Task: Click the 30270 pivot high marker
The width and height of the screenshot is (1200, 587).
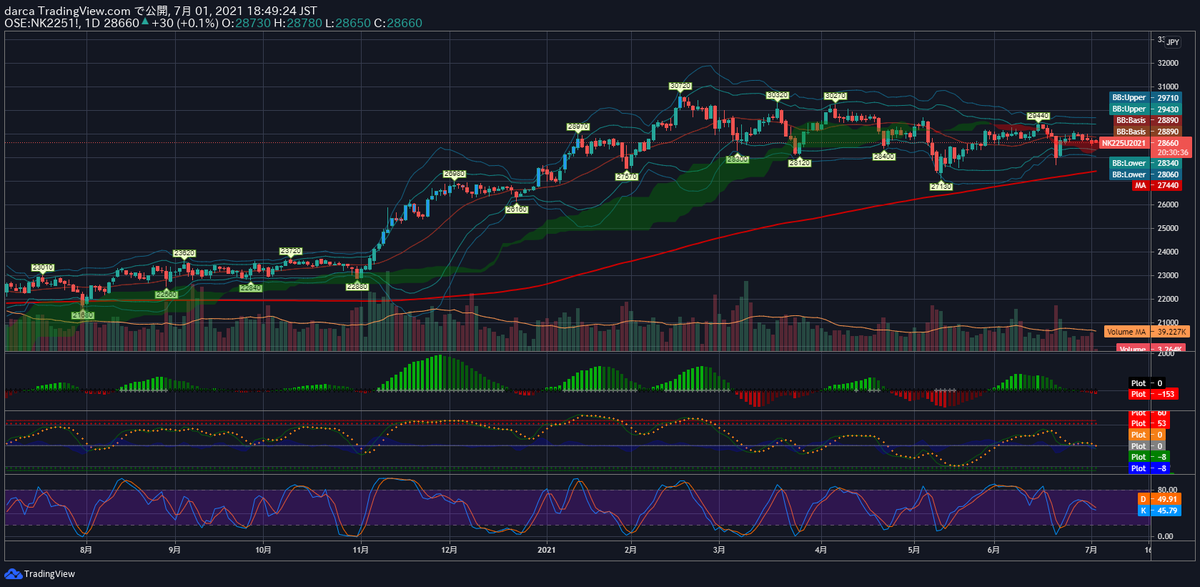Action: [835, 96]
